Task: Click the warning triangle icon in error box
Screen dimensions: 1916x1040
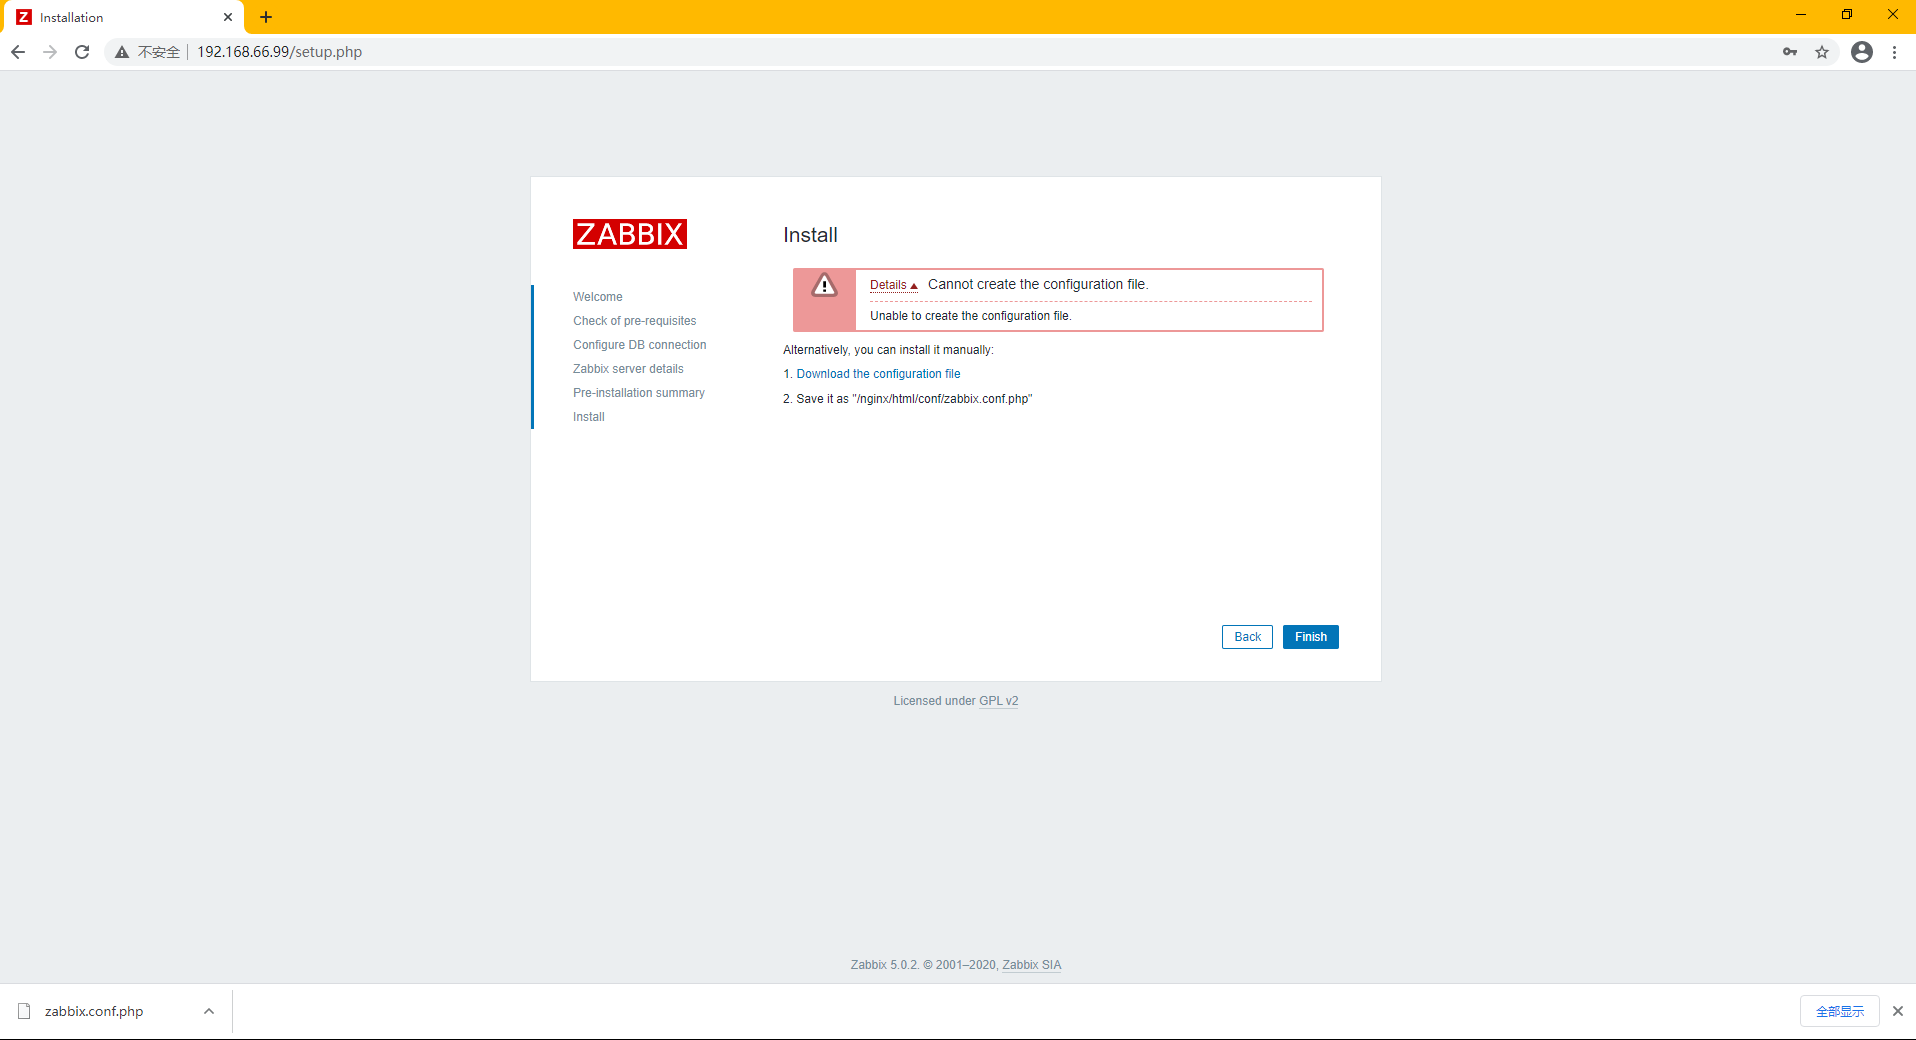Action: 824,286
